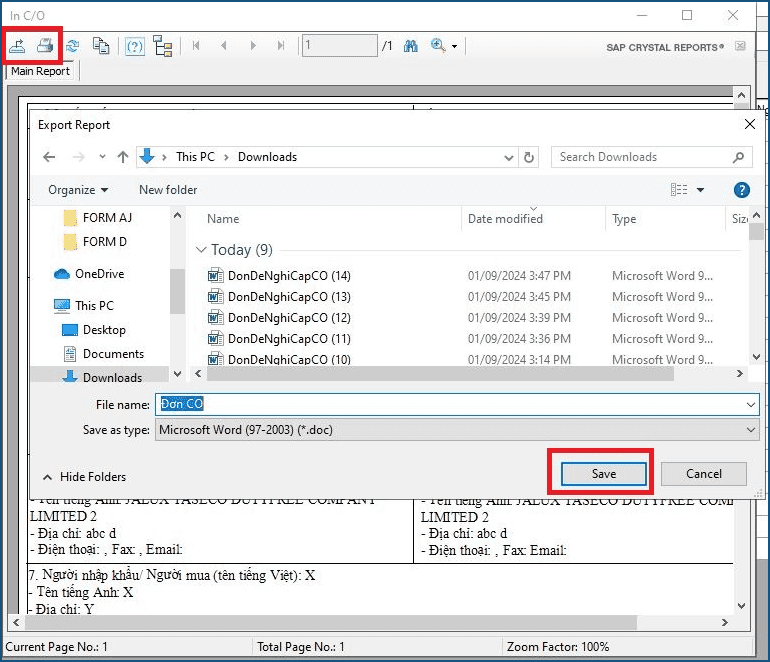The width and height of the screenshot is (770, 662).
Task: Click This PC in the address breadcrumb
Action: pos(195,157)
